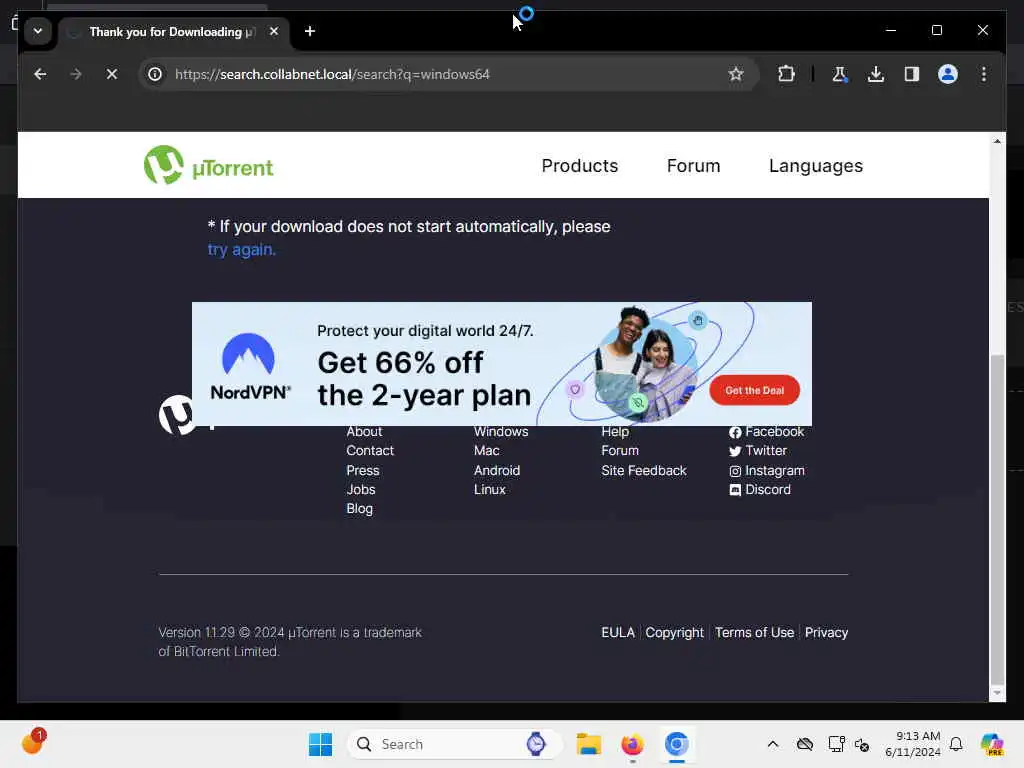
Task: Toggle browser side panel icon
Action: pos(912,74)
